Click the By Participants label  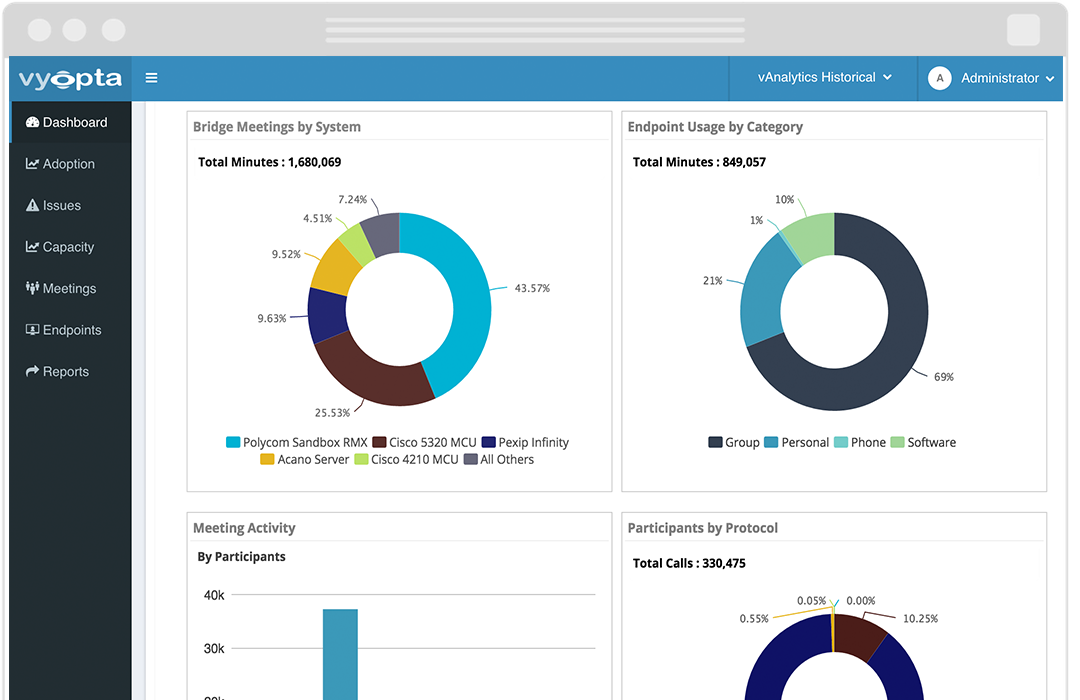click(241, 556)
